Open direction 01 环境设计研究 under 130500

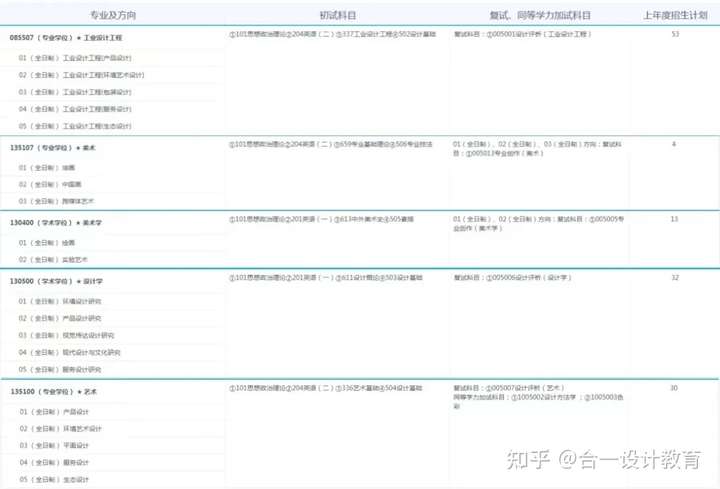[60, 301]
